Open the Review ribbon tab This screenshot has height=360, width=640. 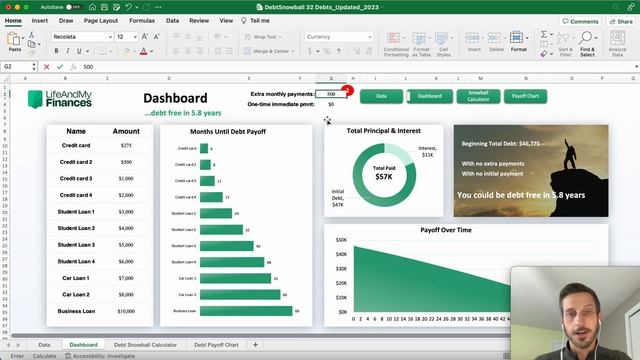coord(199,20)
